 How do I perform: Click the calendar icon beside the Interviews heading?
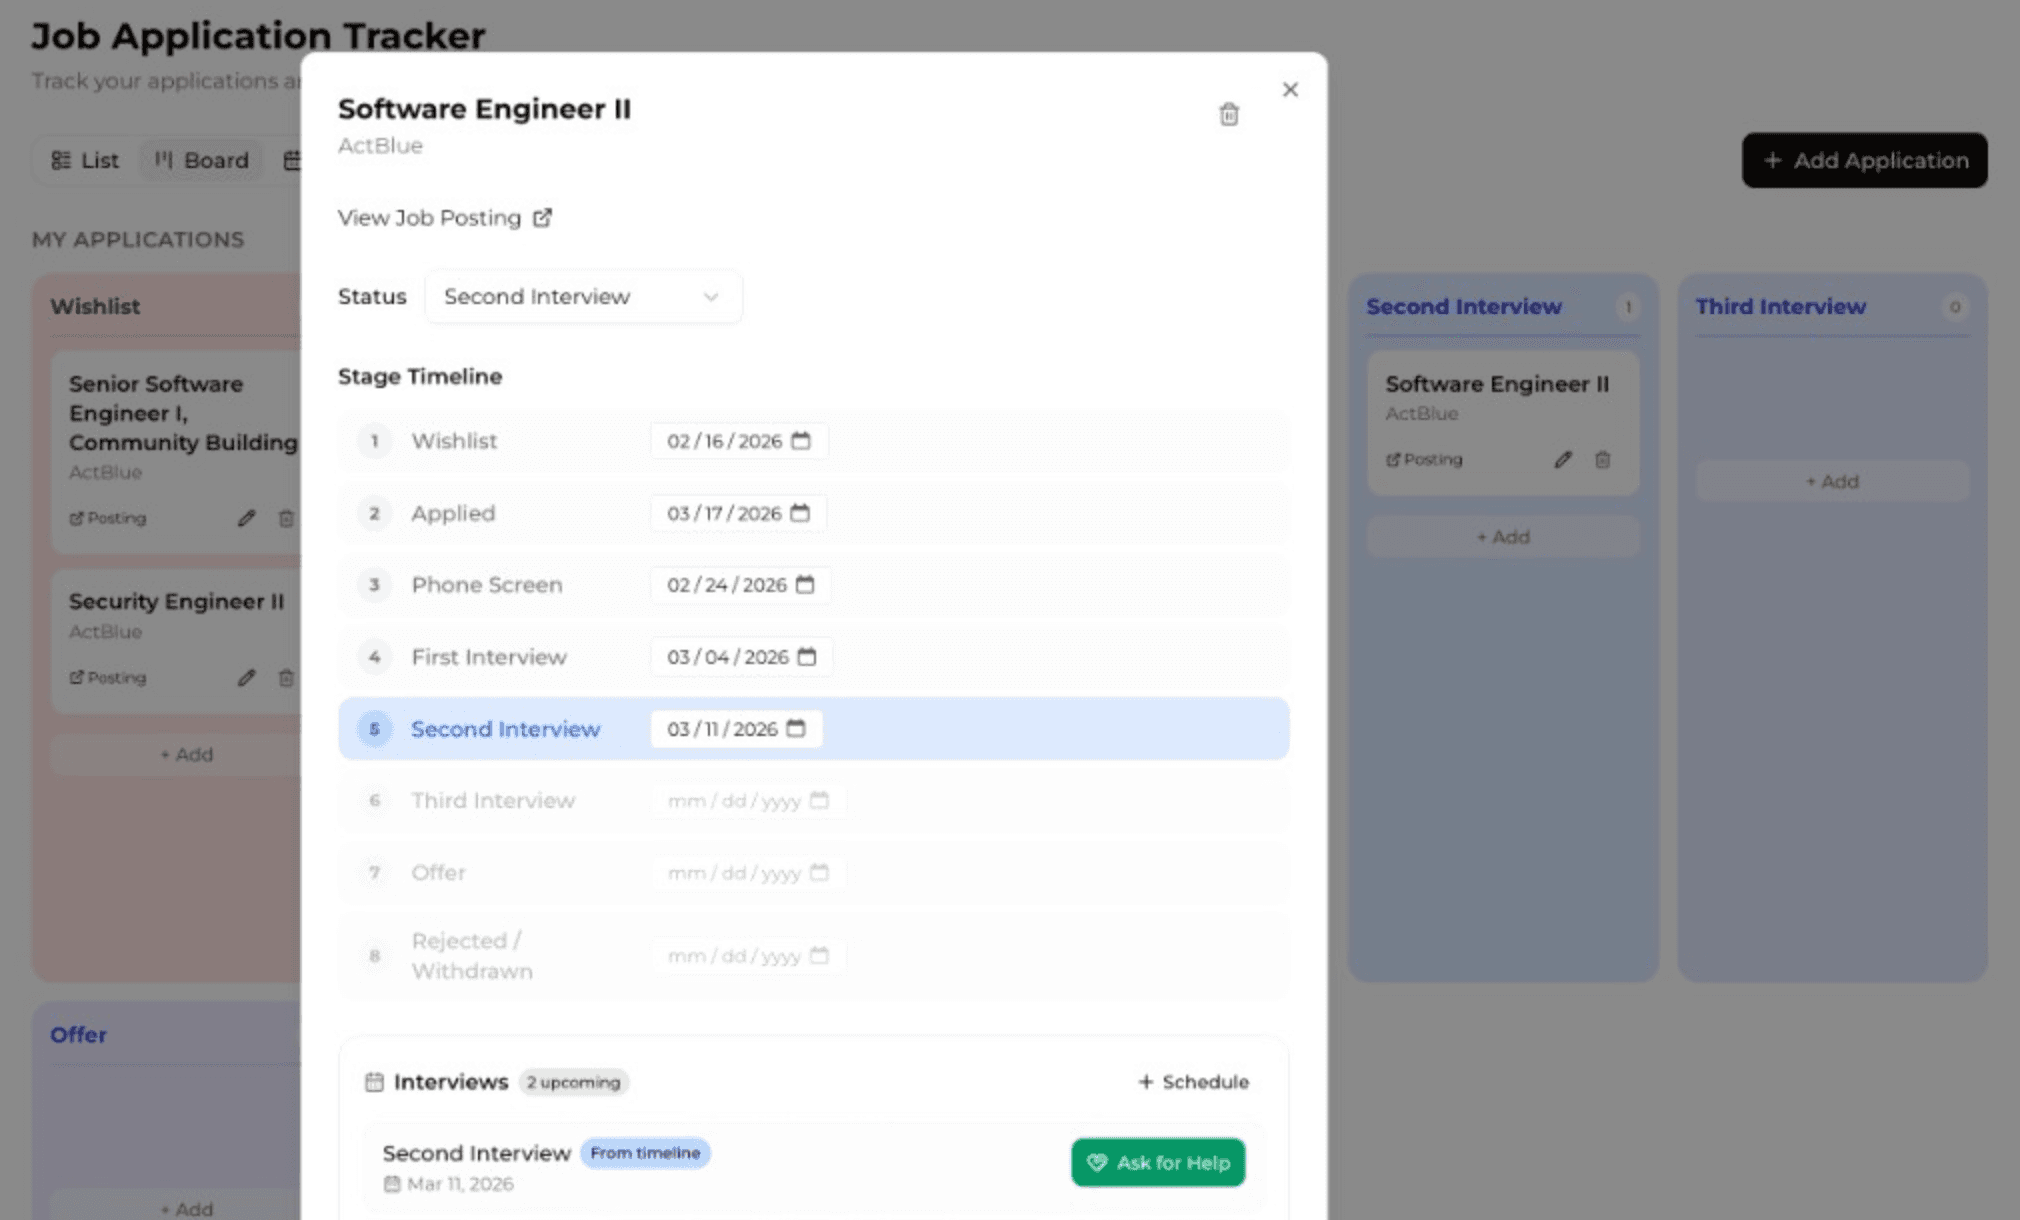pos(374,1081)
